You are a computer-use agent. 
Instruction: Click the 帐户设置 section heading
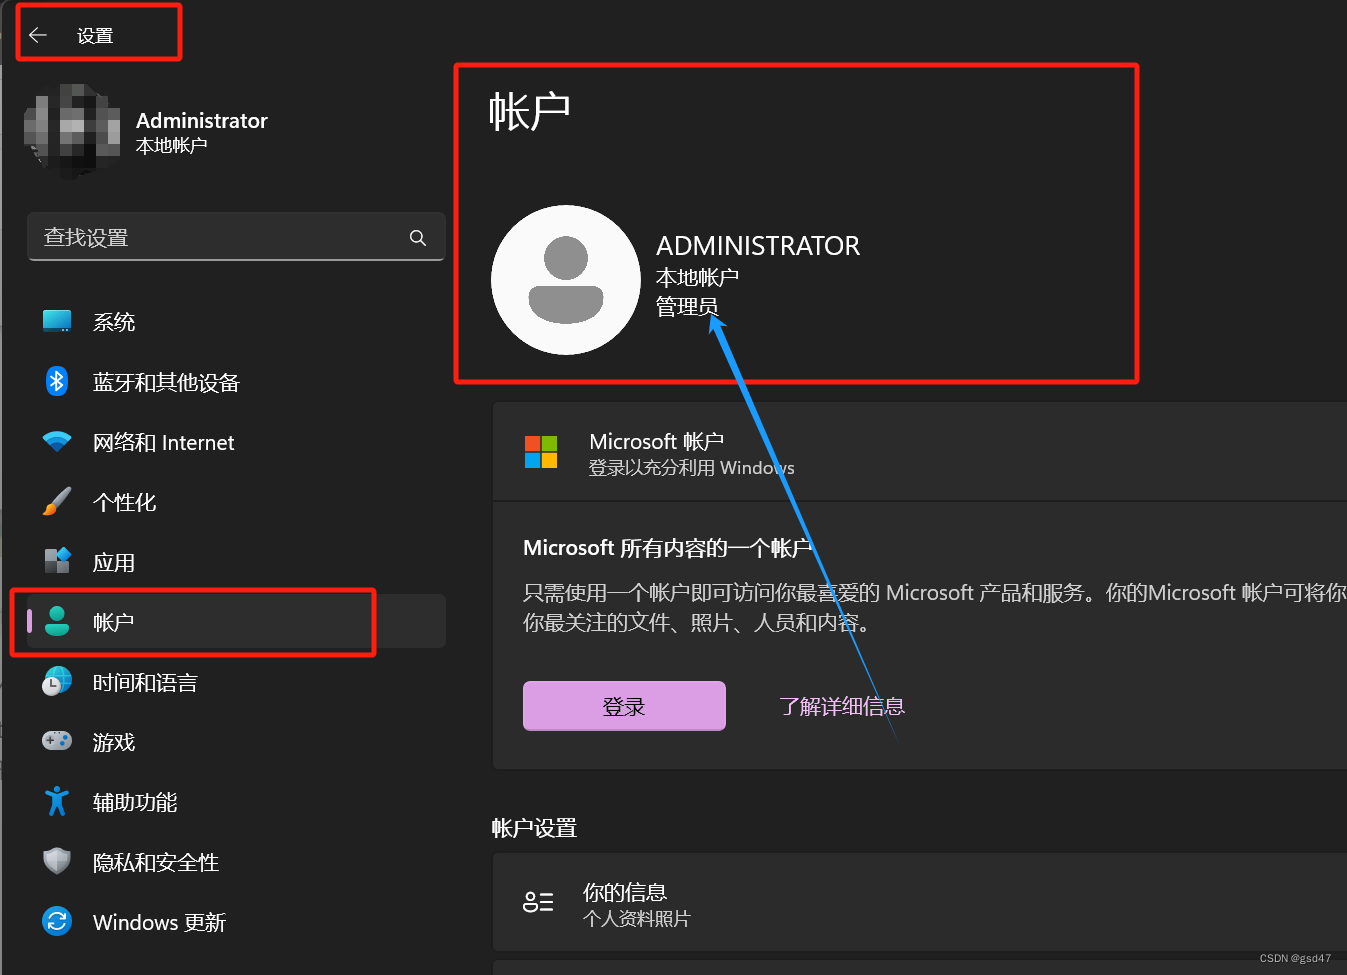534,828
